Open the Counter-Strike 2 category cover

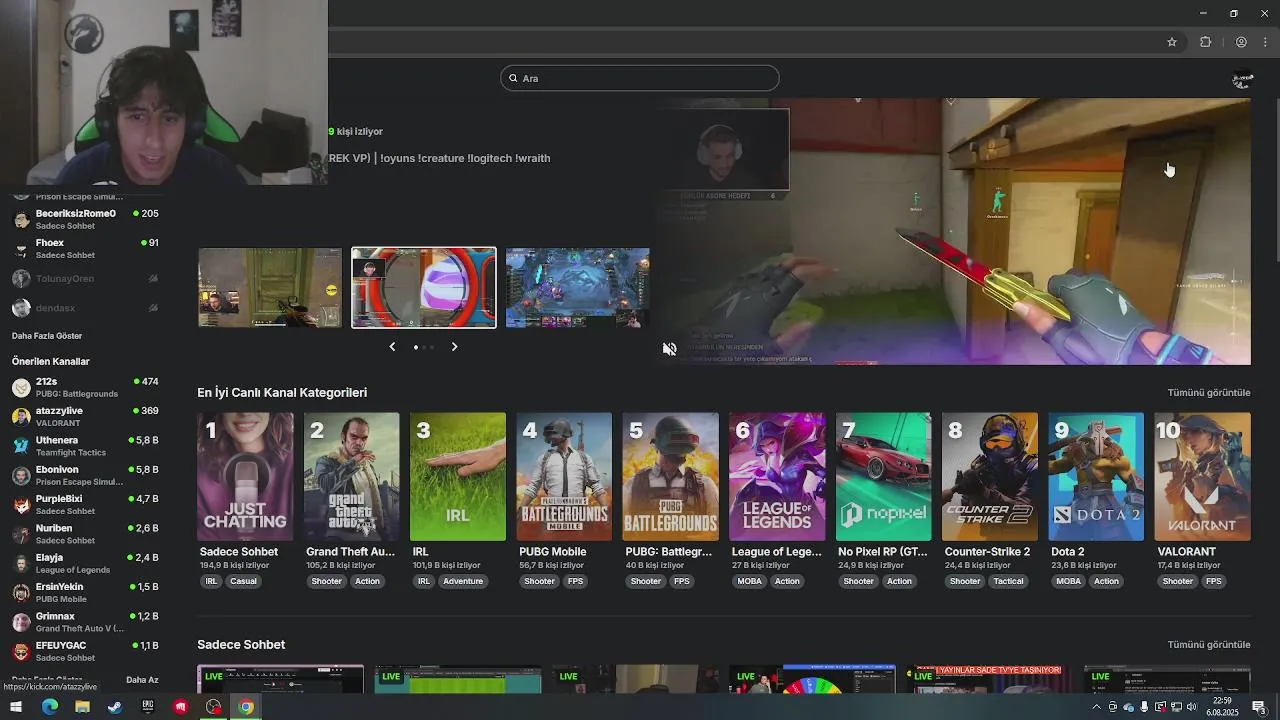(x=990, y=477)
